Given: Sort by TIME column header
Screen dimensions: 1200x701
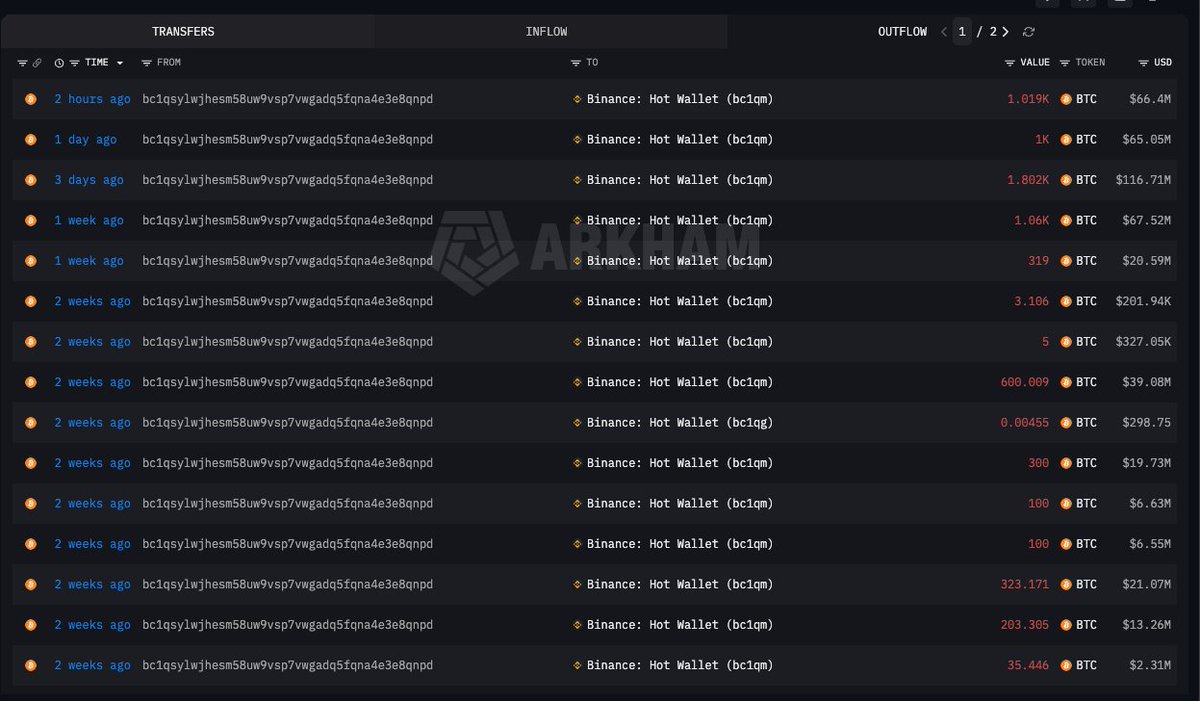Looking at the screenshot, I should click(97, 62).
